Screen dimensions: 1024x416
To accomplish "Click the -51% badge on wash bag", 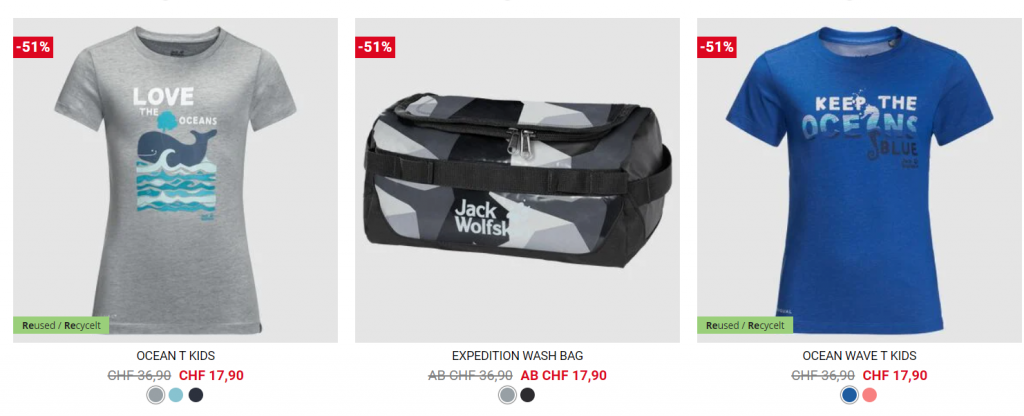I will click(x=375, y=47).
